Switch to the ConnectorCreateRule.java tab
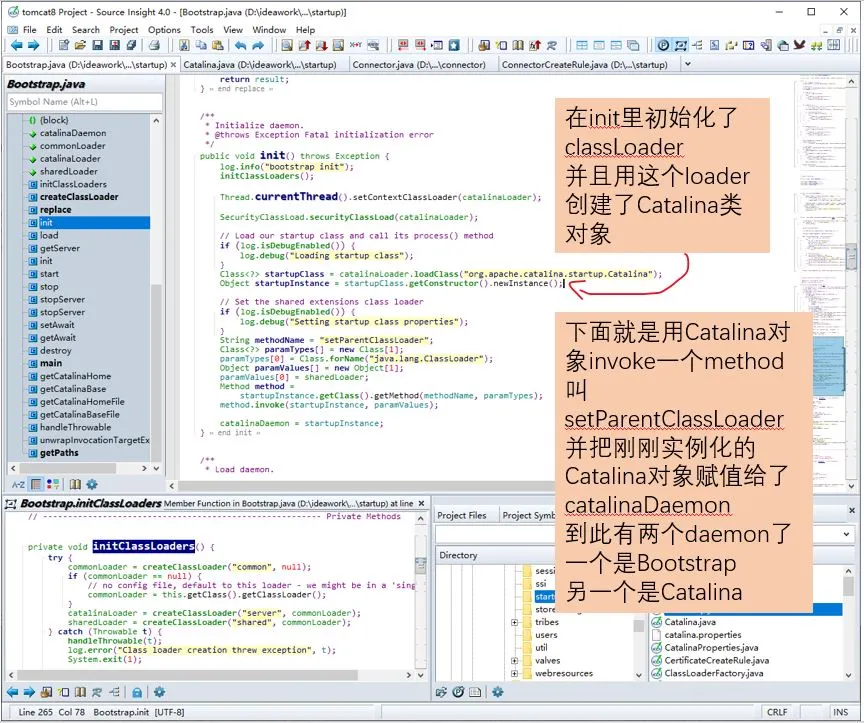Image resolution: width=864 pixels, height=723 pixels. click(585, 64)
